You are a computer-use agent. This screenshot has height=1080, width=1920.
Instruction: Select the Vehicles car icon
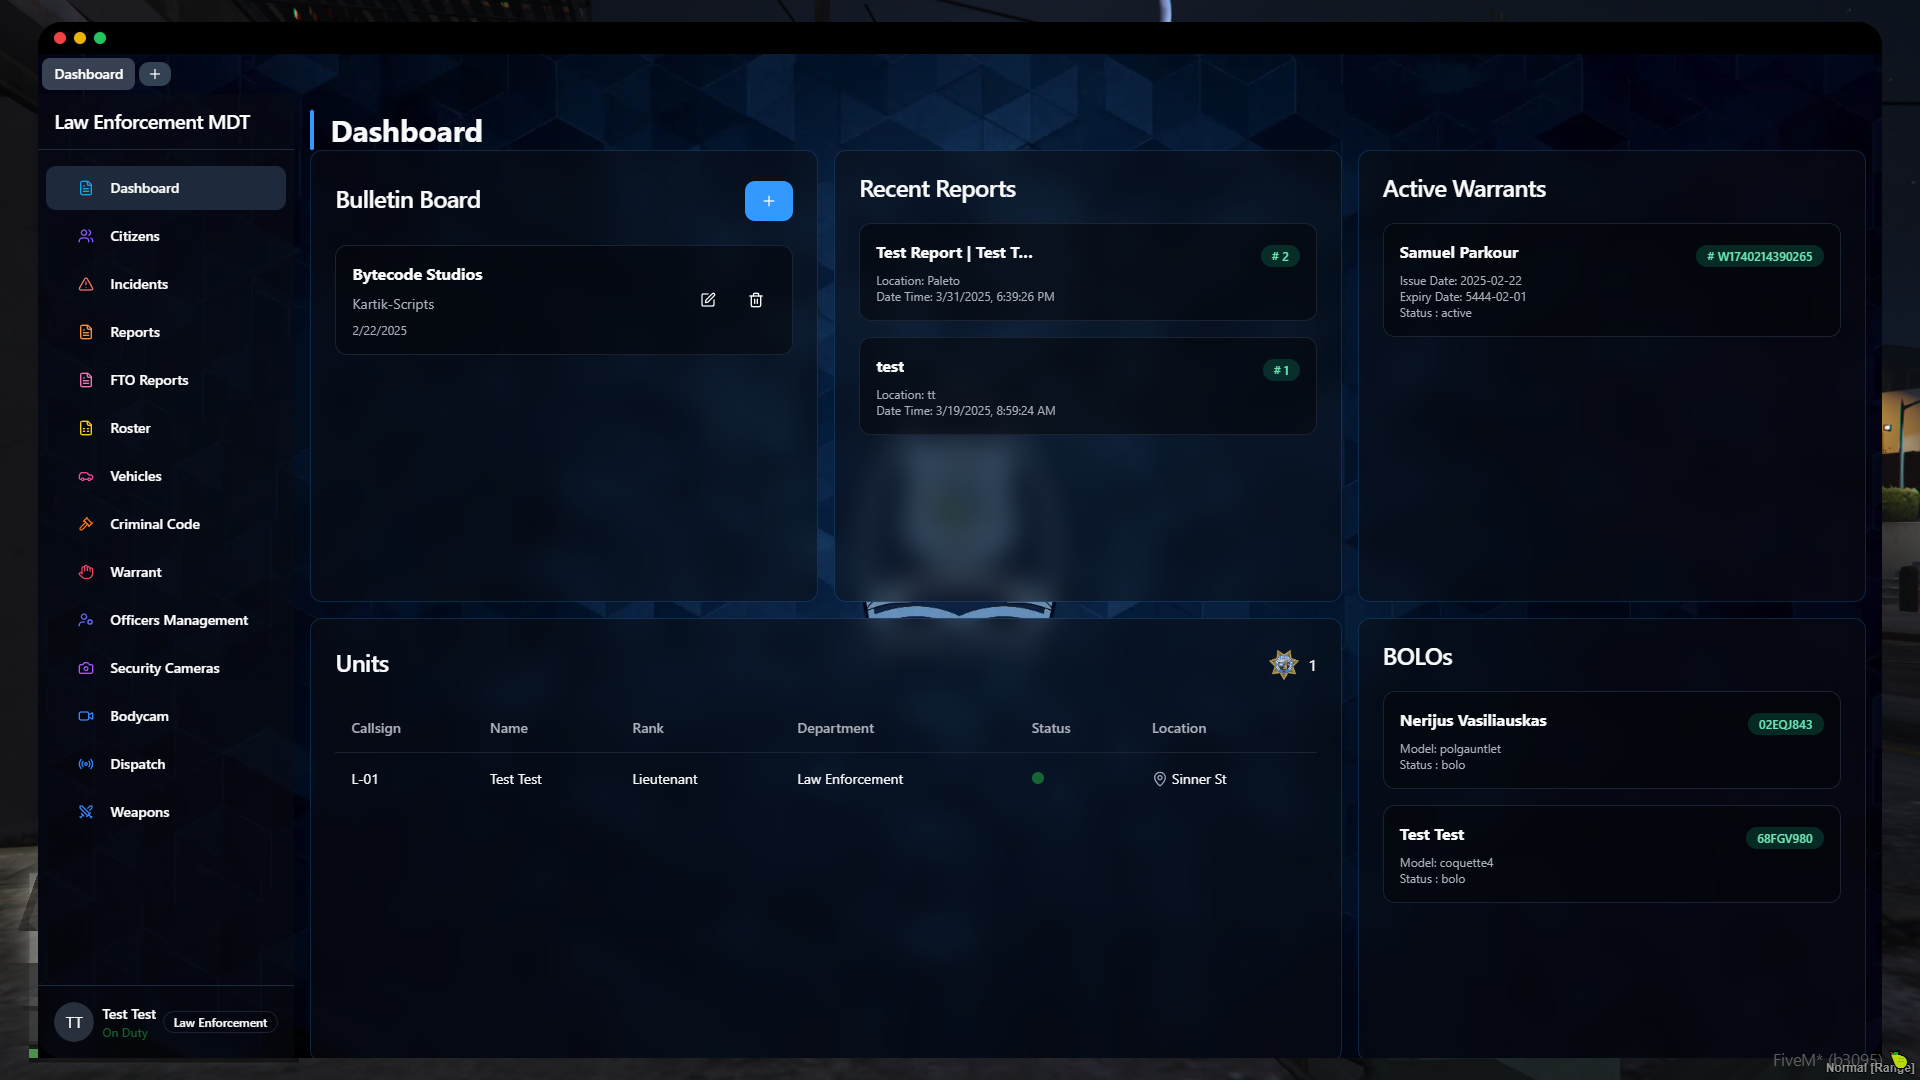click(x=86, y=476)
